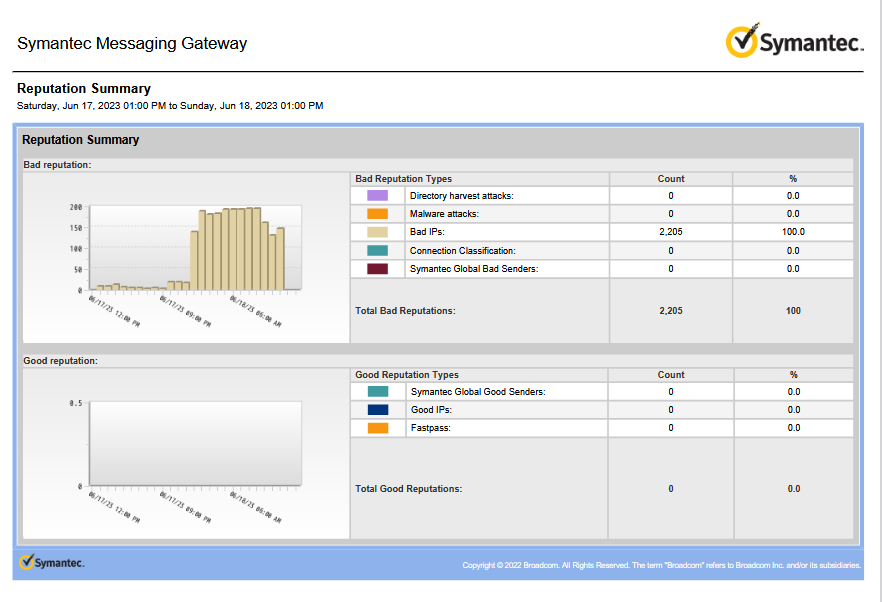Click the 'Good reputation:' section label
Image resolution: width=882 pixels, height=602 pixels.
pyautogui.click(x=60, y=361)
